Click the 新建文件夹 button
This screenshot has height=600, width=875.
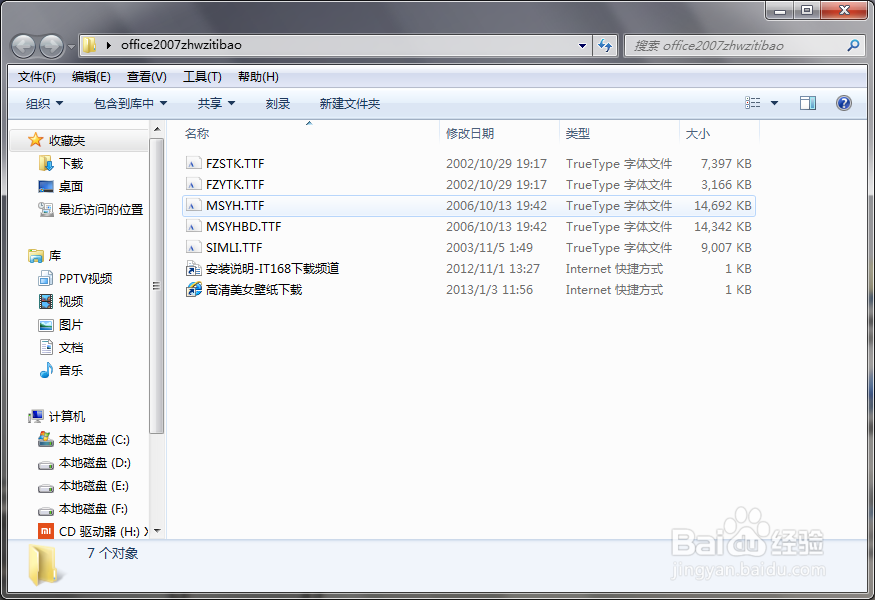point(349,103)
